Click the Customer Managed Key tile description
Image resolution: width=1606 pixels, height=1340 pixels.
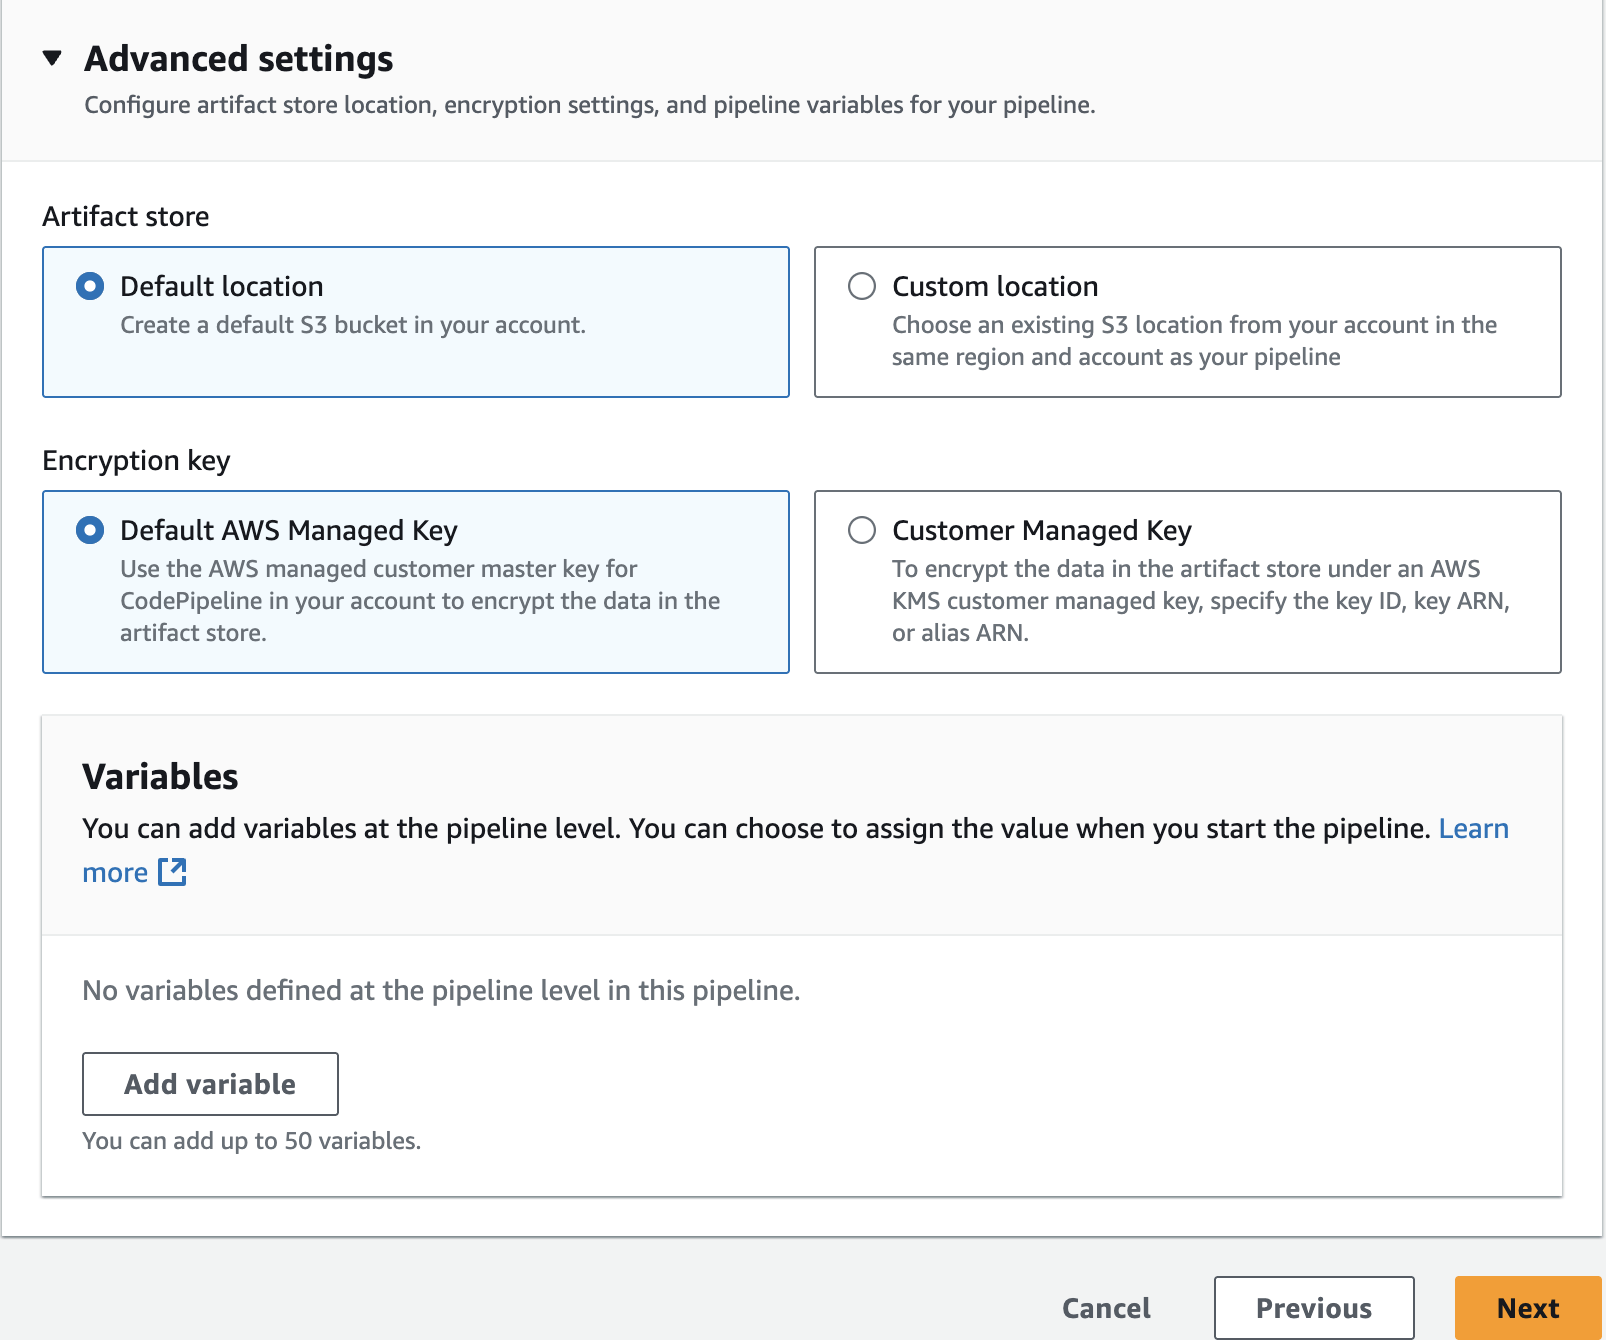click(x=1200, y=601)
